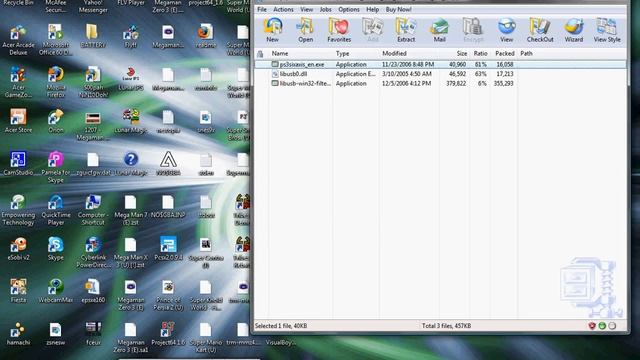Click the Mail toolbar icon
The width and height of the screenshot is (640, 360).
point(439,30)
